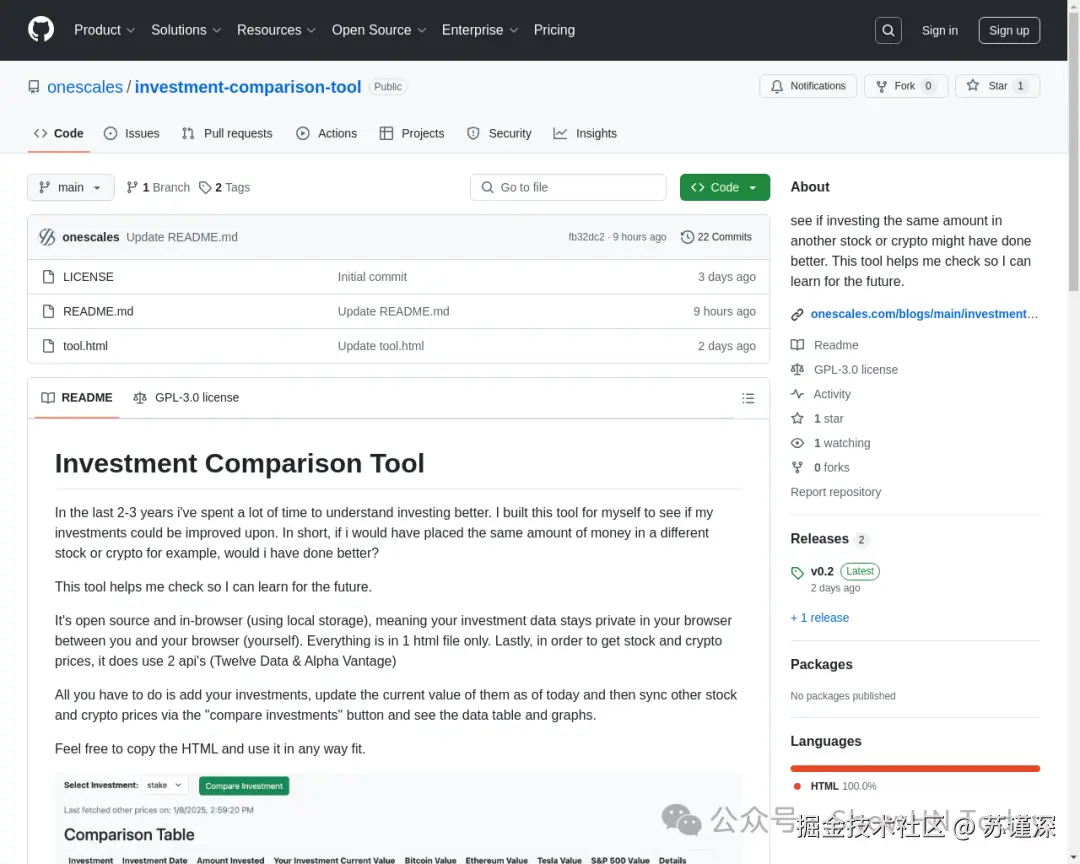Open the main branch selector dropdown
Viewport: 1080px width, 864px height.
(x=71, y=187)
